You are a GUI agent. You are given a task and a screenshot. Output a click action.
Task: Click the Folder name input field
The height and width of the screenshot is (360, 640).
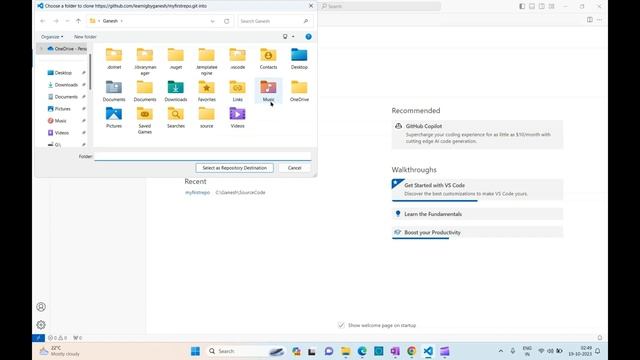click(x=202, y=156)
